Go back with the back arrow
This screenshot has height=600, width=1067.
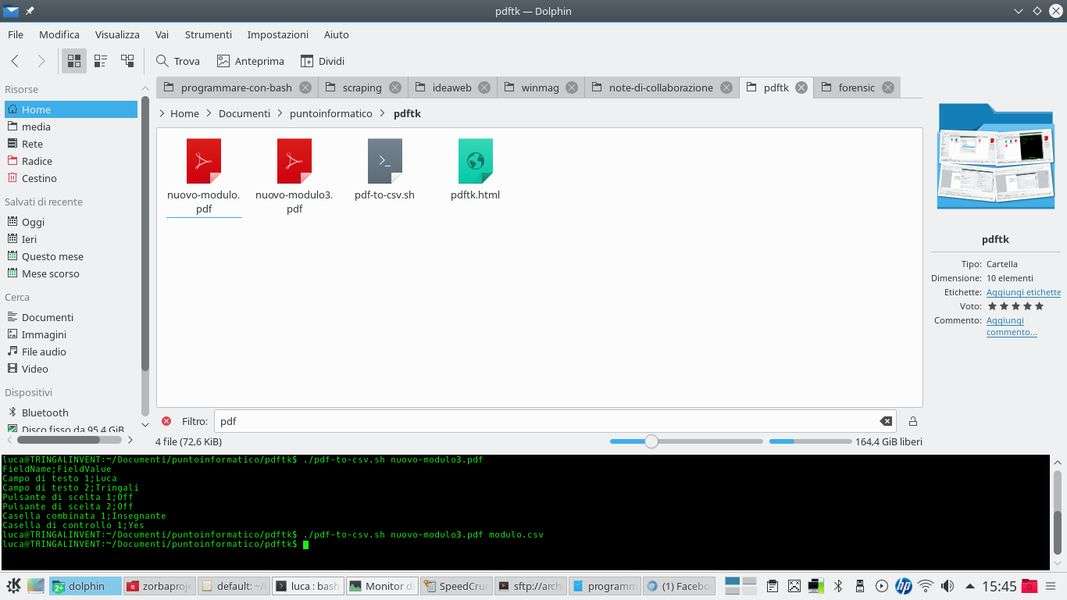tap(15, 61)
